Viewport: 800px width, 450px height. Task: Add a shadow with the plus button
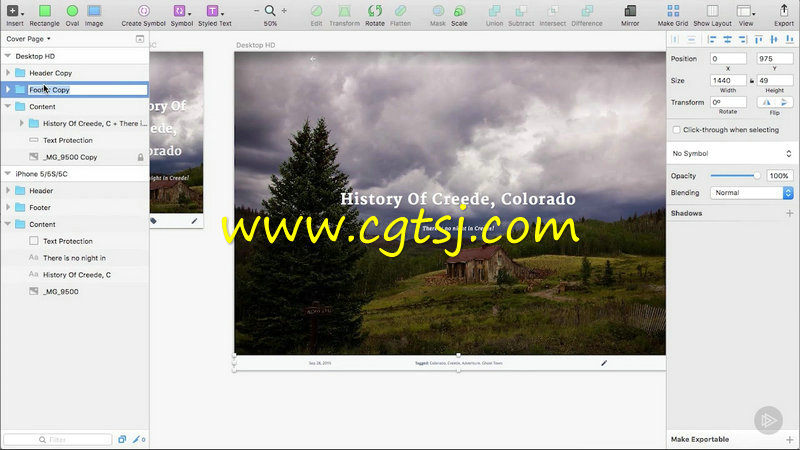(789, 213)
